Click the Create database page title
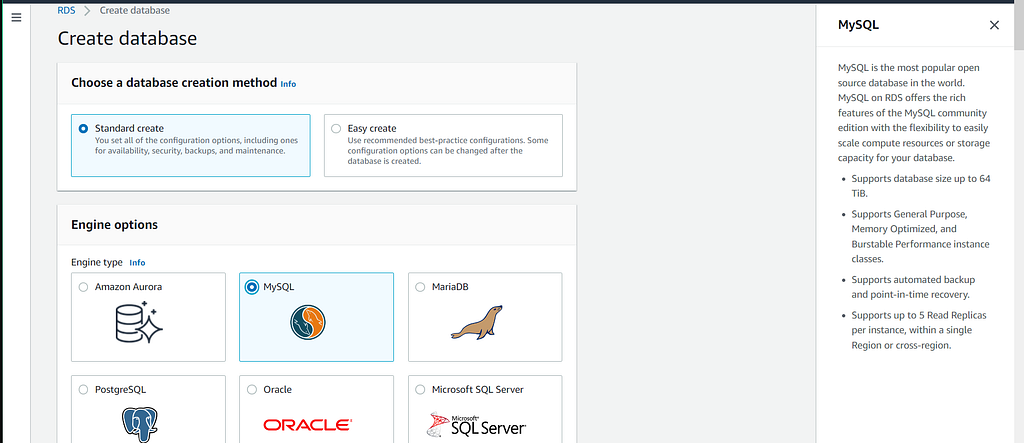The width and height of the screenshot is (1024, 443). (x=127, y=39)
